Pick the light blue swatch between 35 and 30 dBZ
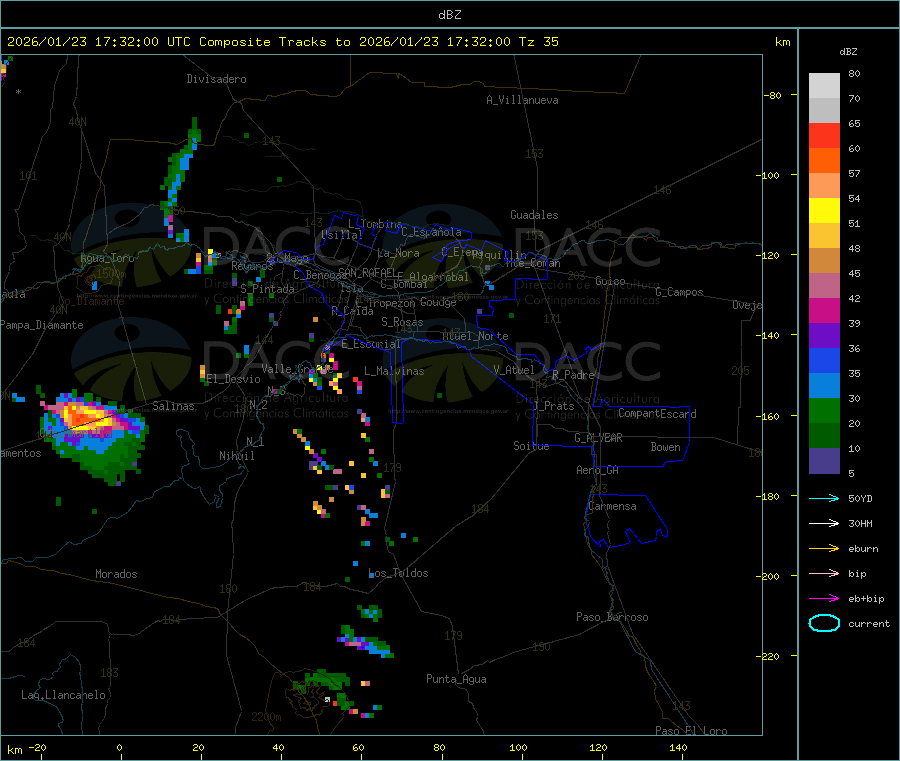Screen dimensions: 900x761 coord(824,386)
